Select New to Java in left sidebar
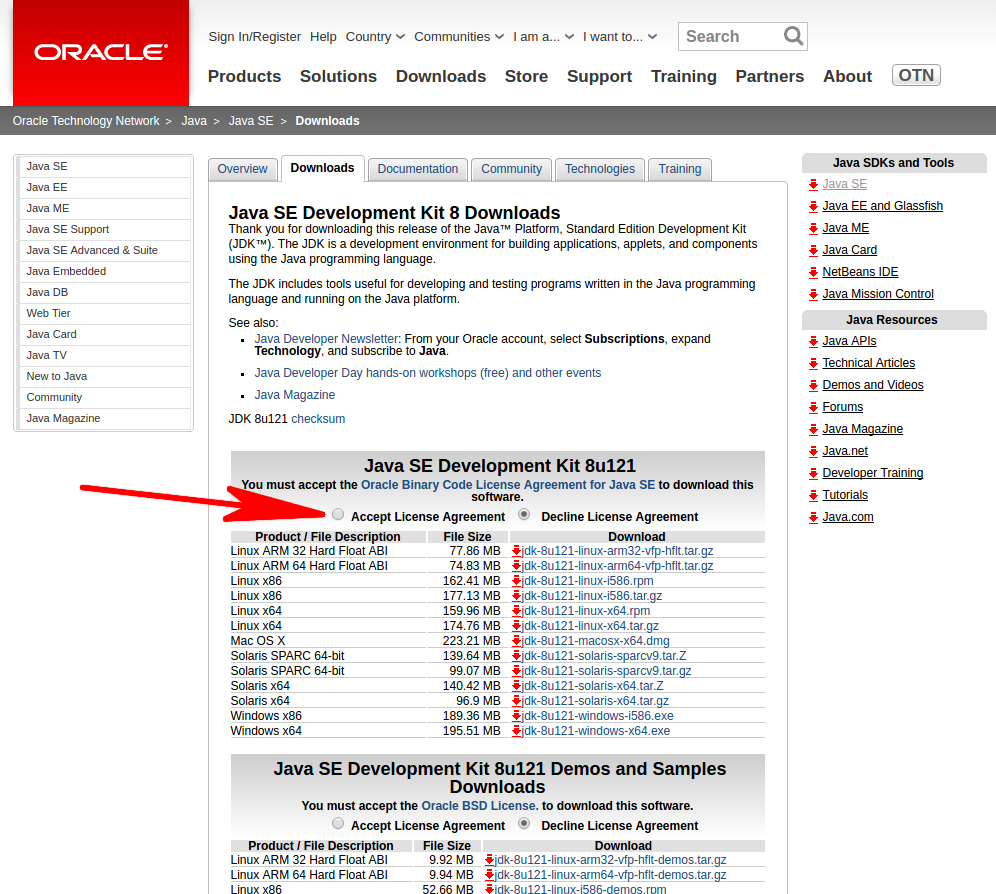996x894 pixels. coord(105,376)
